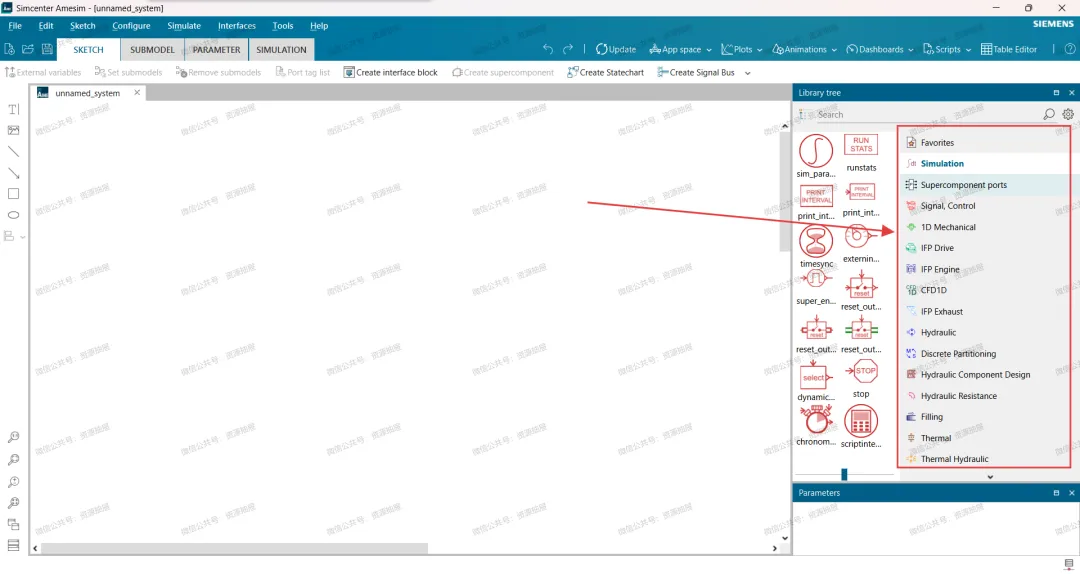This screenshot has height=574, width=1080.
Task: Click the new file icon
Action: pyautogui.click(x=9, y=49)
